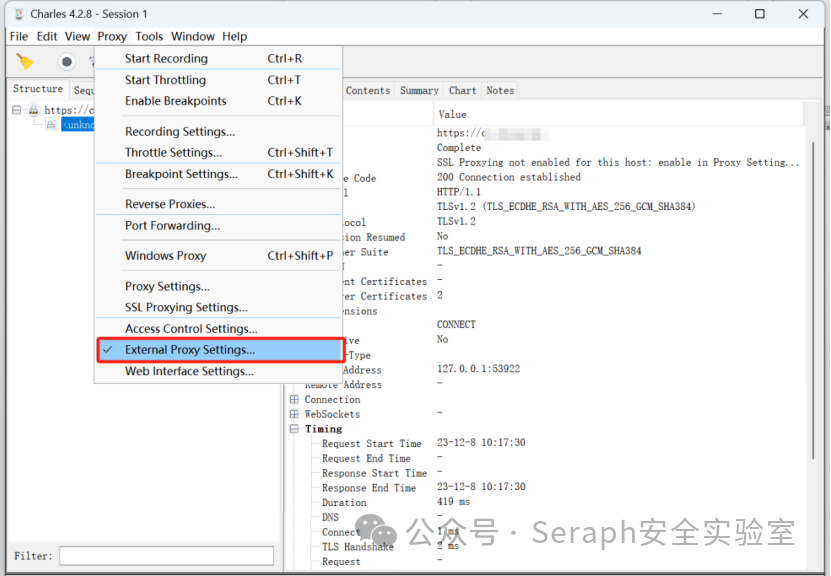Toggle Windows Proxy menu item
Screen dimensions: 831x576
pyautogui.click(x=219, y=256)
